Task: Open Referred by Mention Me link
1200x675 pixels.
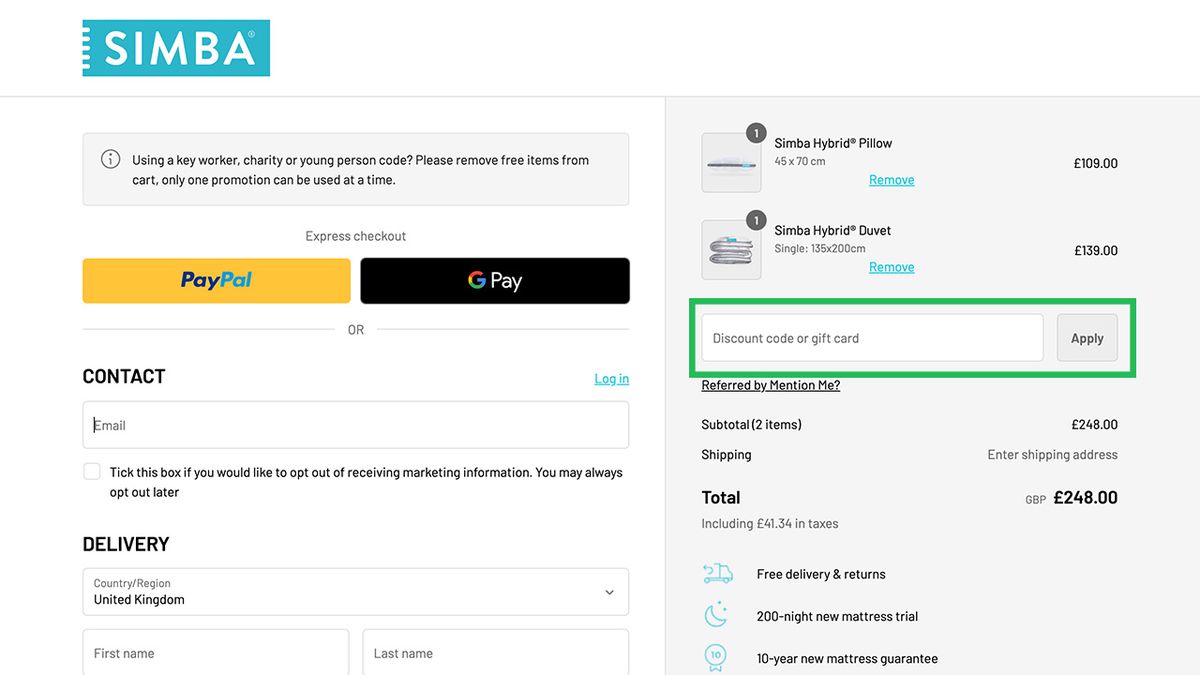Action: point(771,385)
